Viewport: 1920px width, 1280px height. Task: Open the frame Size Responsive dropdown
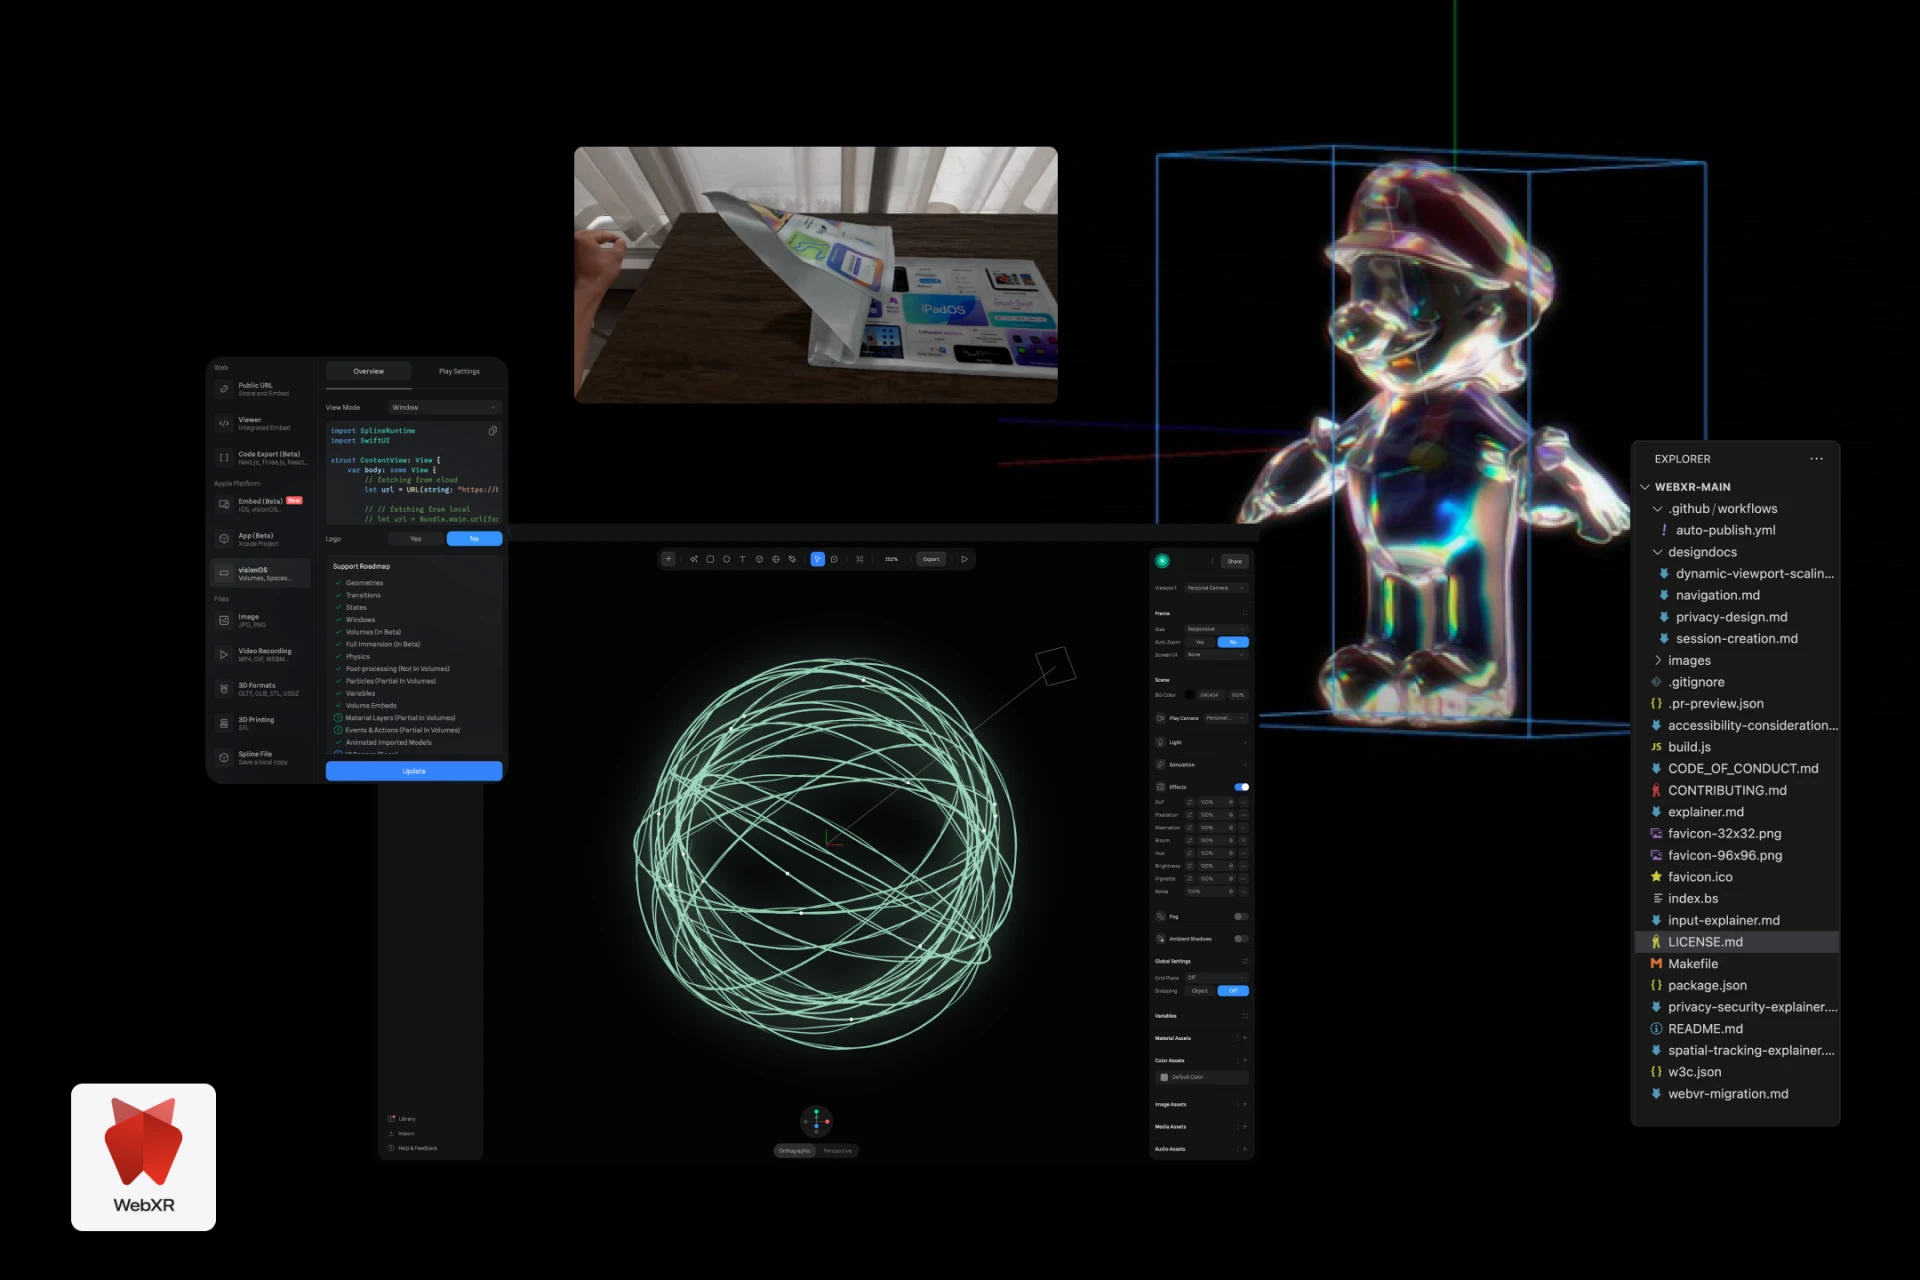click(1216, 629)
